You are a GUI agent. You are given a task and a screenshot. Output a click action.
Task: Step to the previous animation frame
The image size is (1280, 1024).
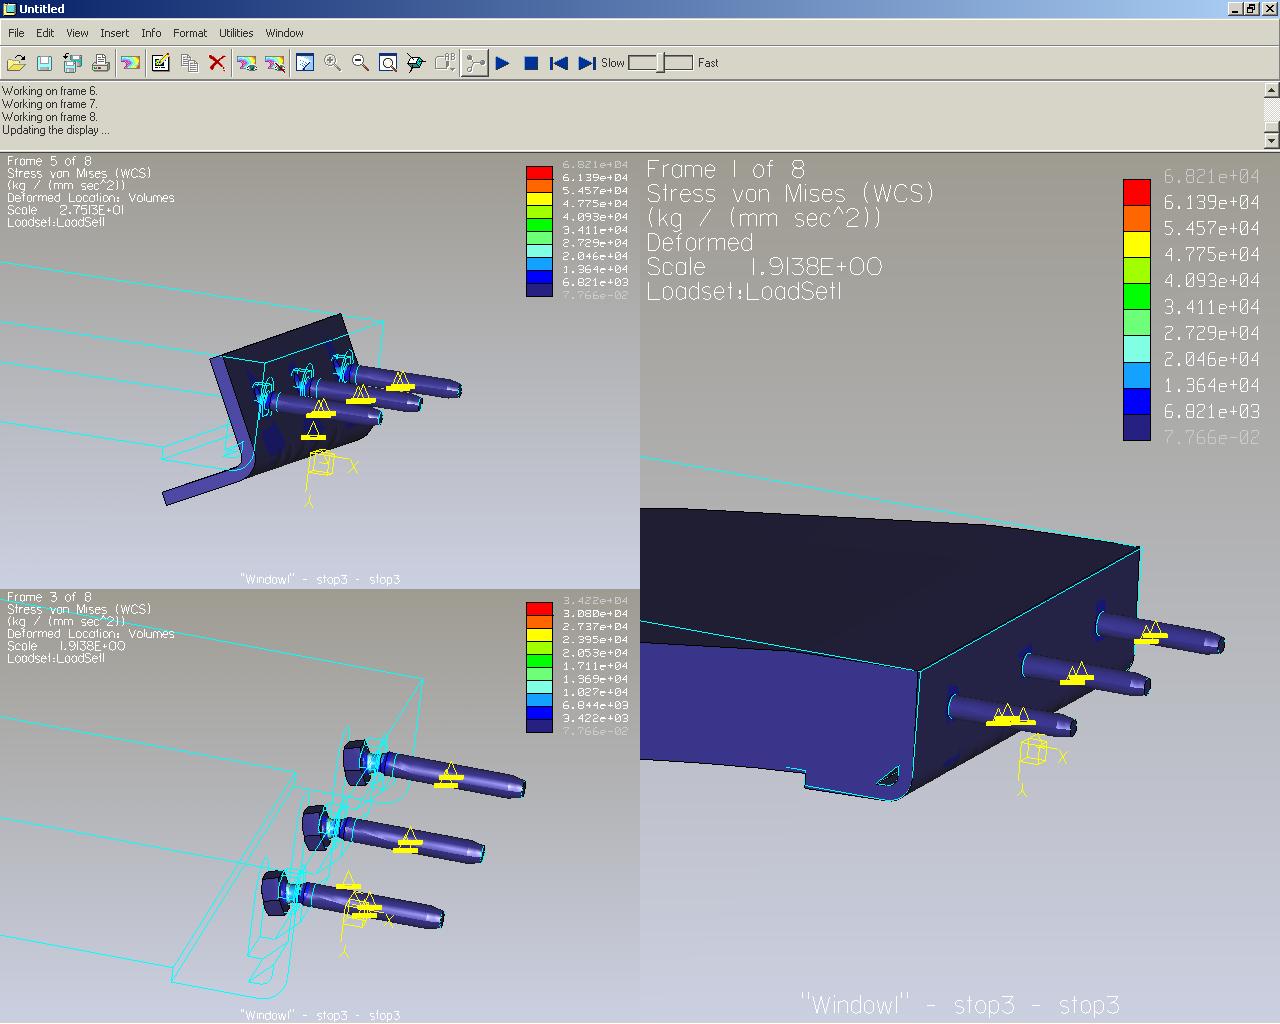[x=559, y=63]
